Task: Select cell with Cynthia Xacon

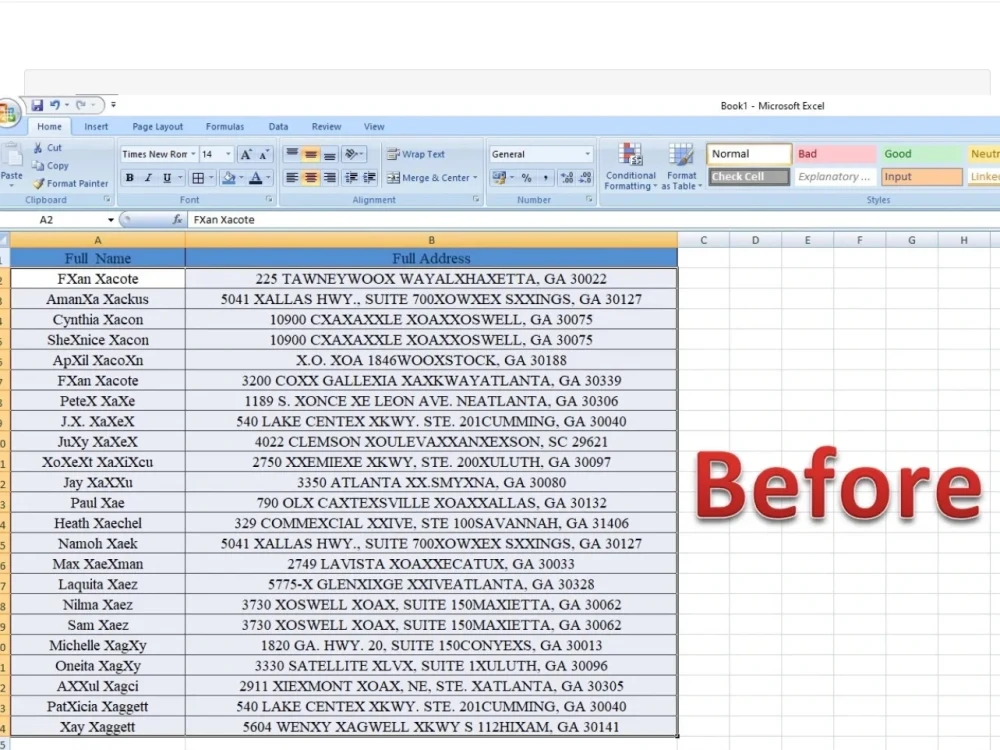Action: click(x=98, y=320)
